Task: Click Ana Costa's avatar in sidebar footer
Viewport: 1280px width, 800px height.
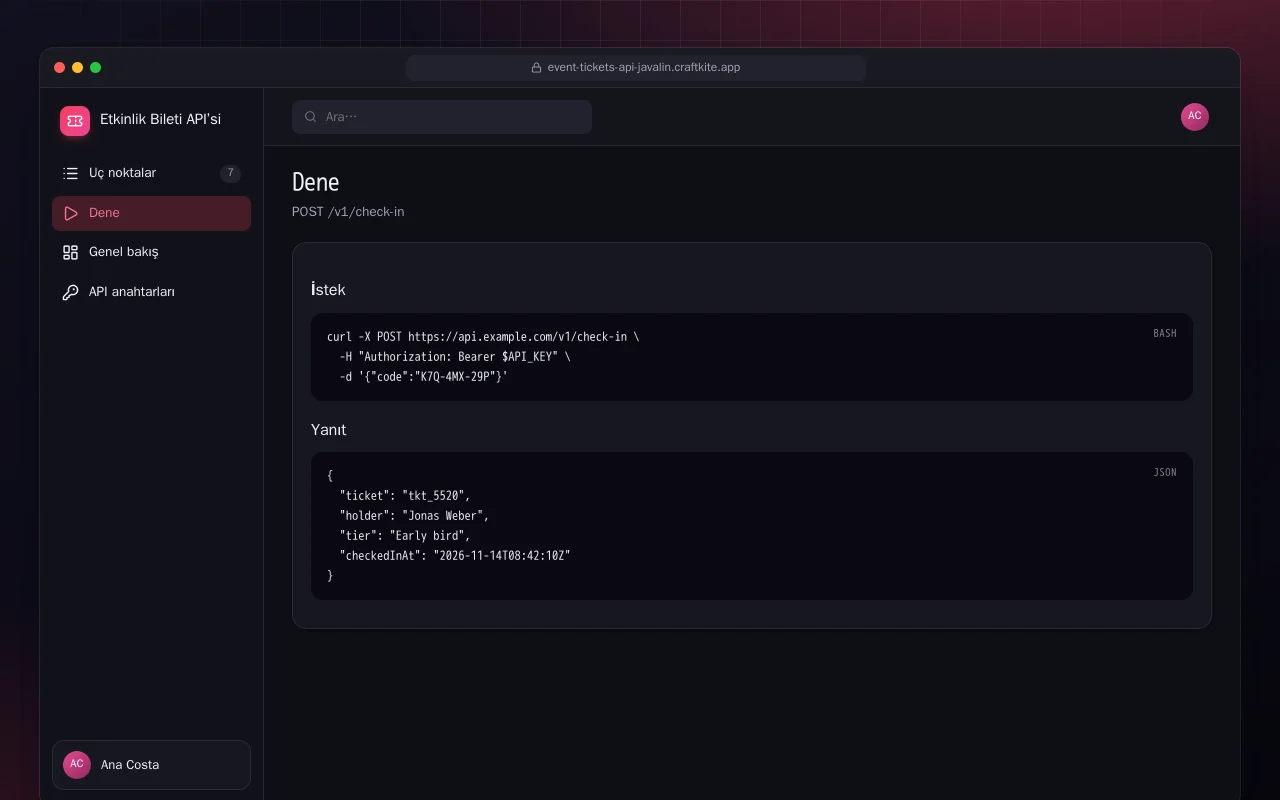Action: [x=77, y=765]
